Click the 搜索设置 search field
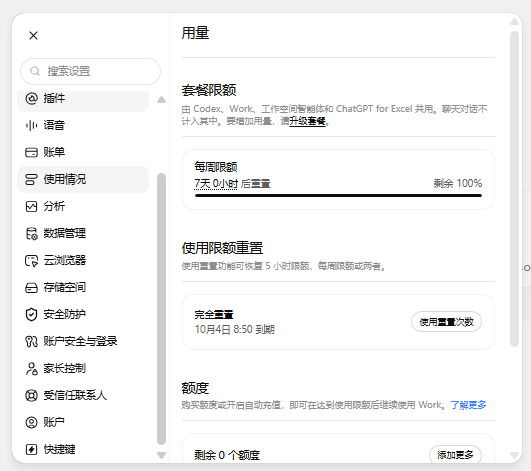Image resolution: width=531 pixels, height=471 pixels. (x=90, y=71)
